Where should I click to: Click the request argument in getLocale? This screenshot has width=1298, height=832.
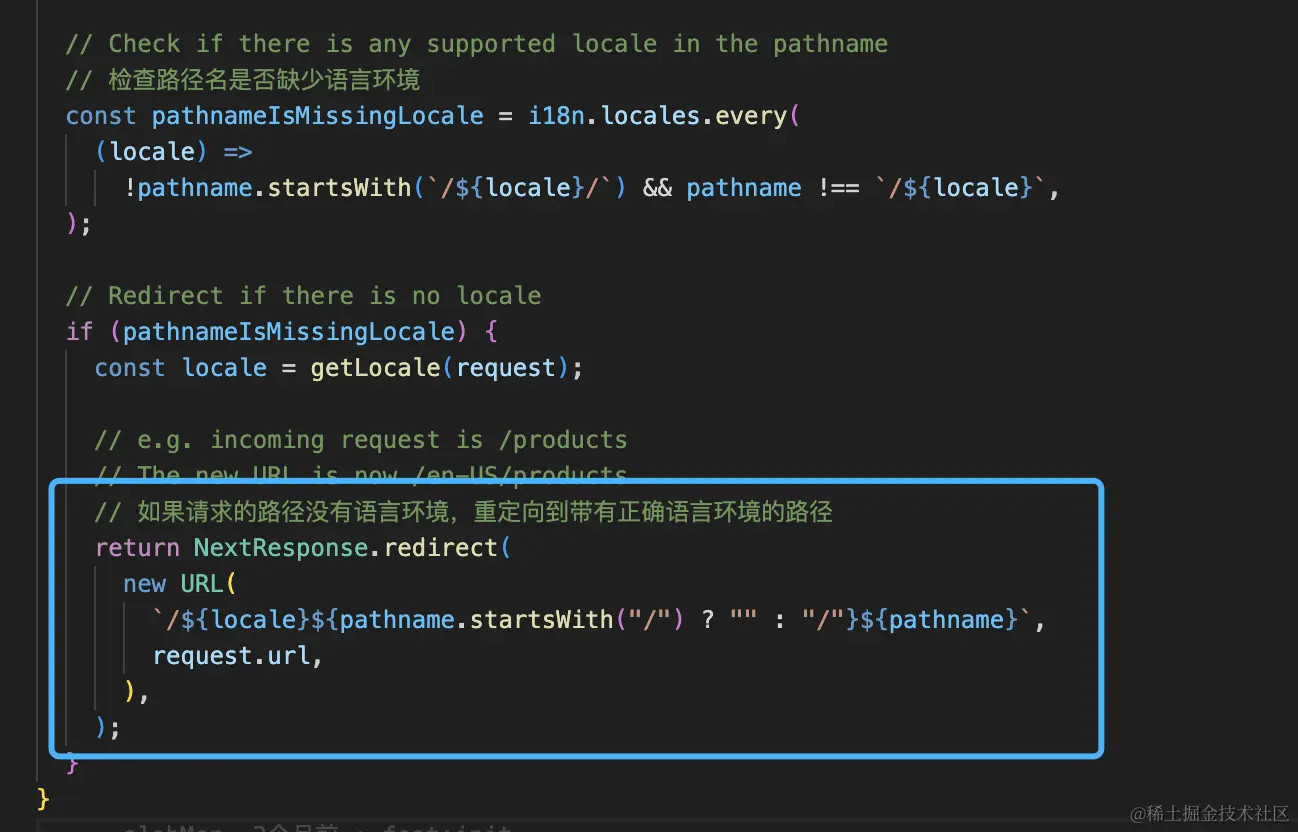pos(505,368)
